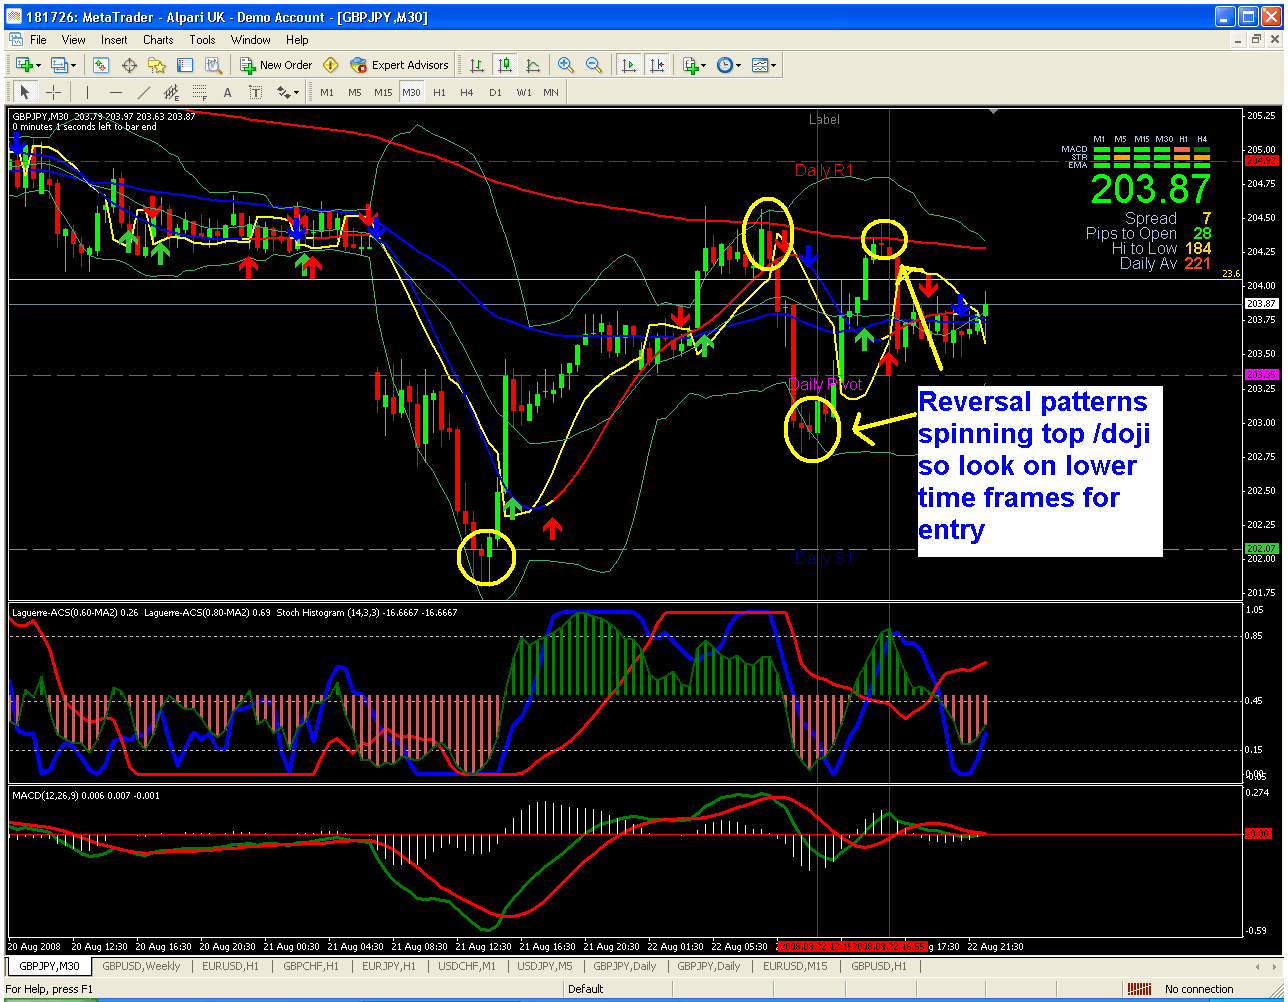Viewport: 1288px width, 1002px height.
Task: Select the Text label tool
Action: [x=227, y=92]
